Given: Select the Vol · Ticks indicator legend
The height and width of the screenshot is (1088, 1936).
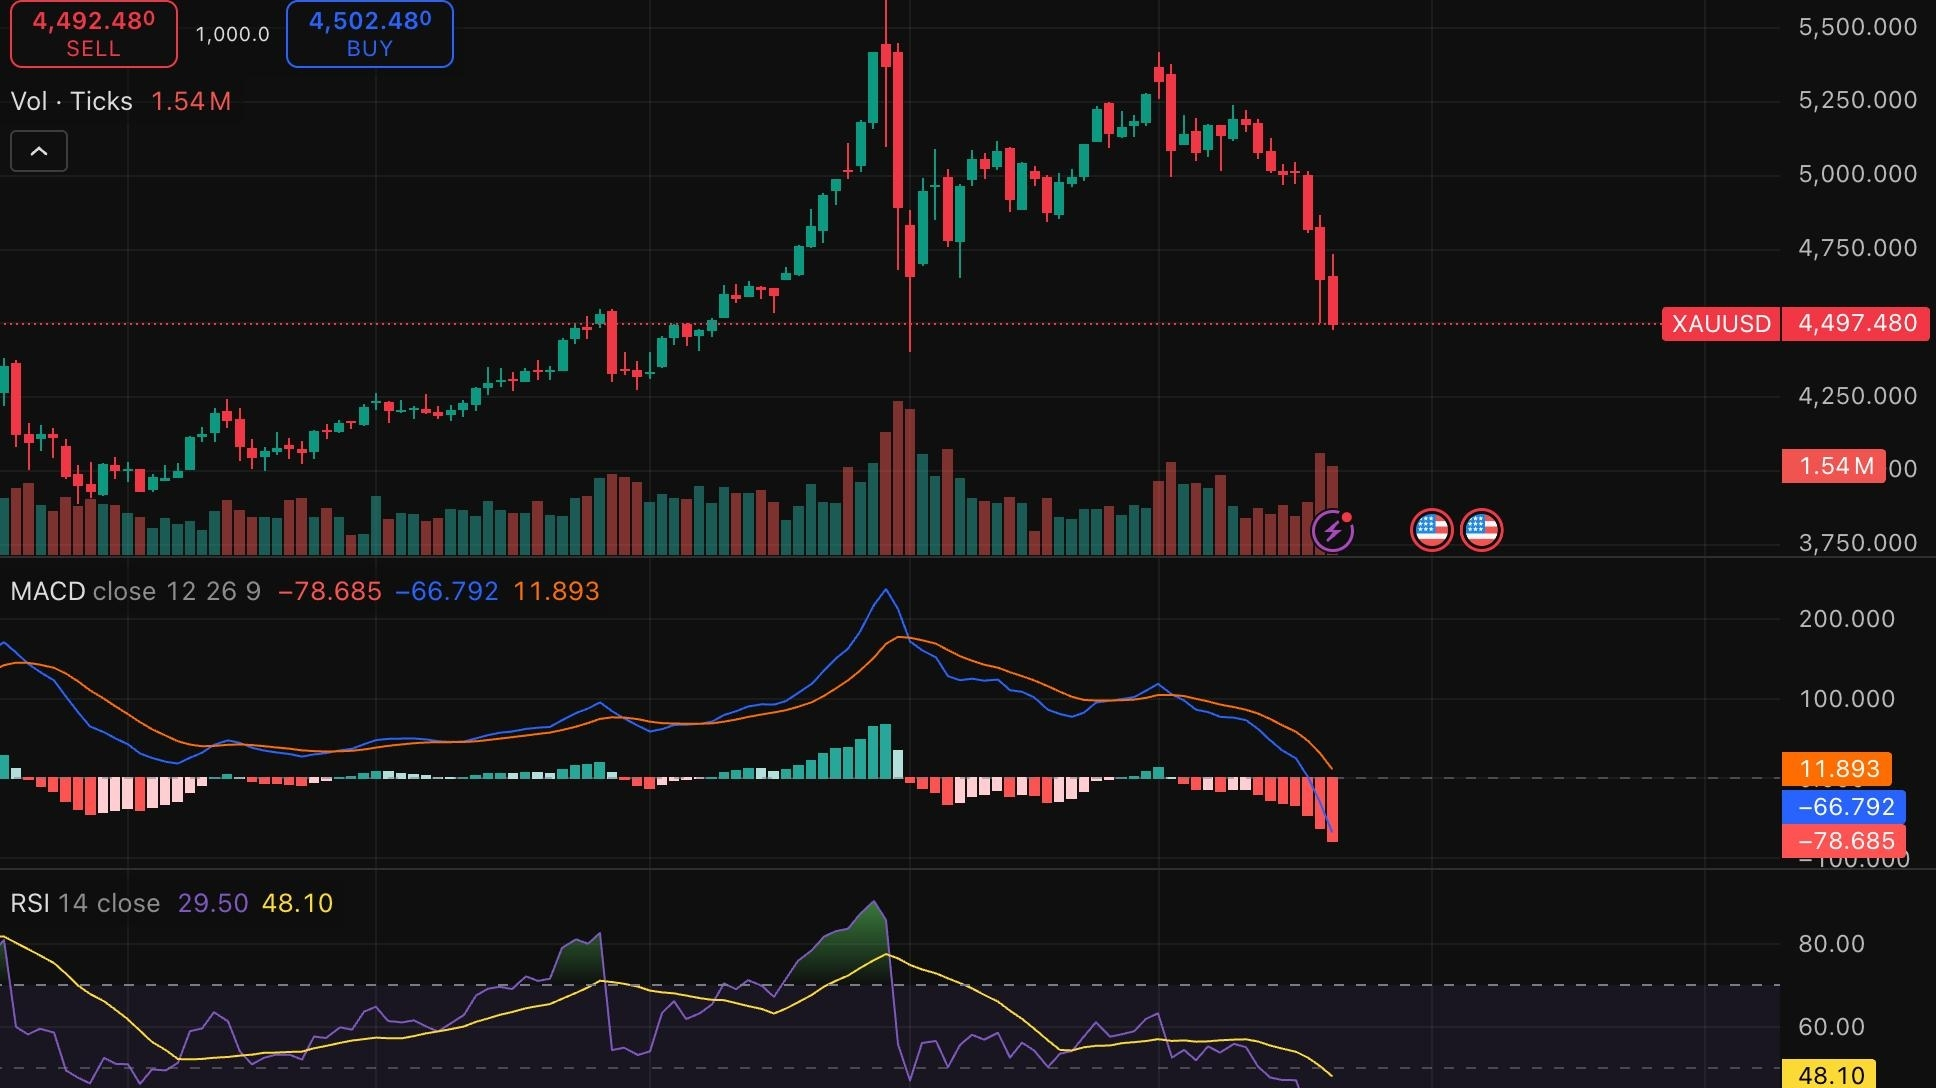Looking at the screenshot, I should 72,101.
